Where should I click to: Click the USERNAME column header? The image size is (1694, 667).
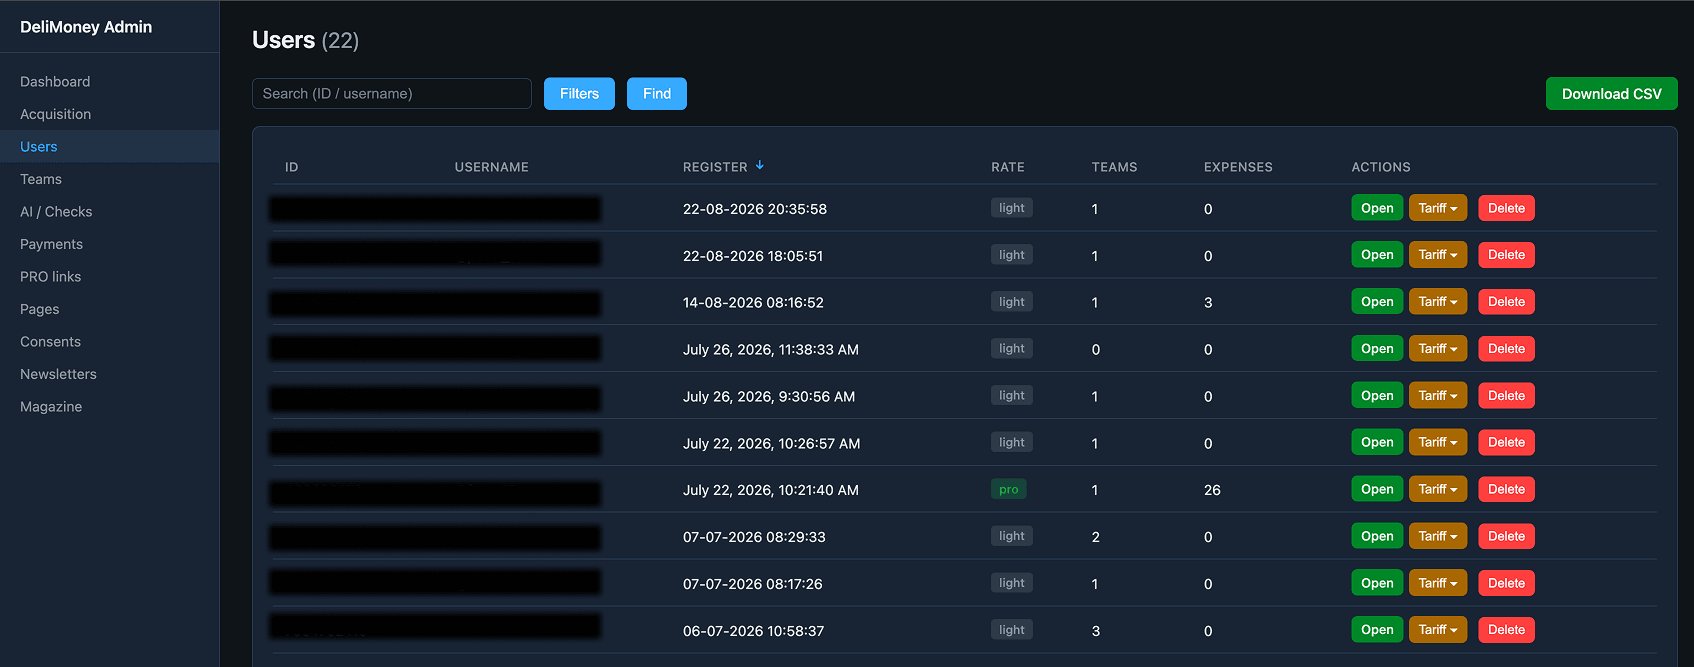492,167
